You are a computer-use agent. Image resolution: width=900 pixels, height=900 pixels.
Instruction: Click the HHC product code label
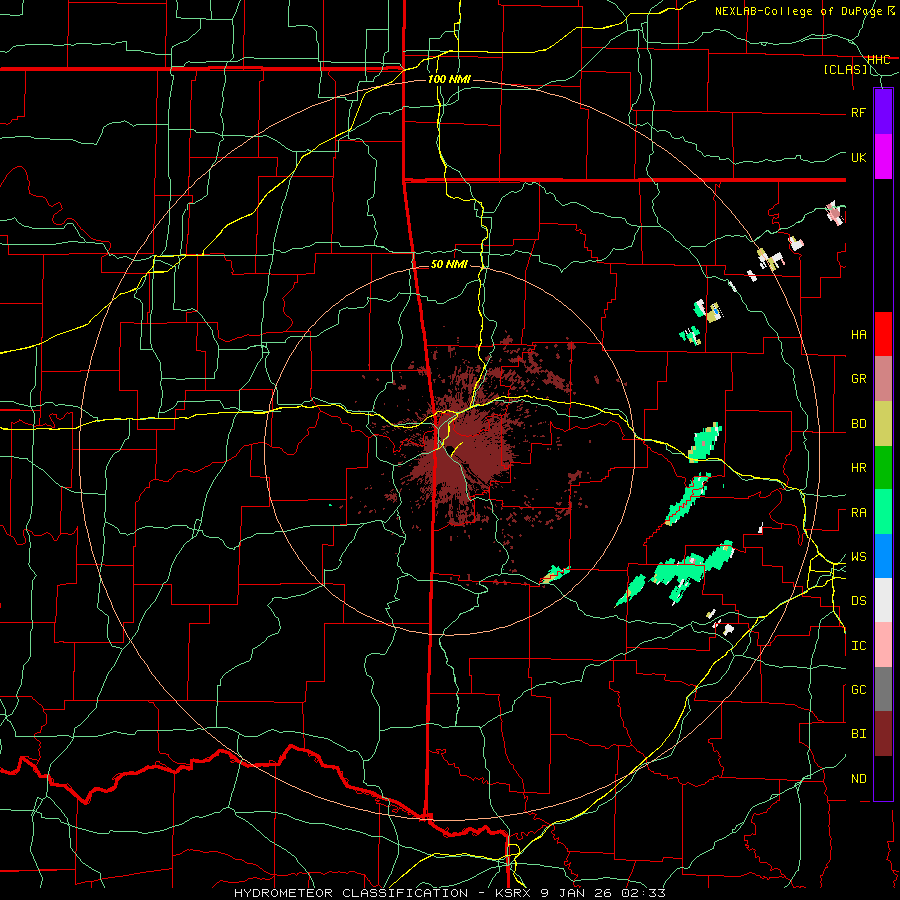coord(879,60)
